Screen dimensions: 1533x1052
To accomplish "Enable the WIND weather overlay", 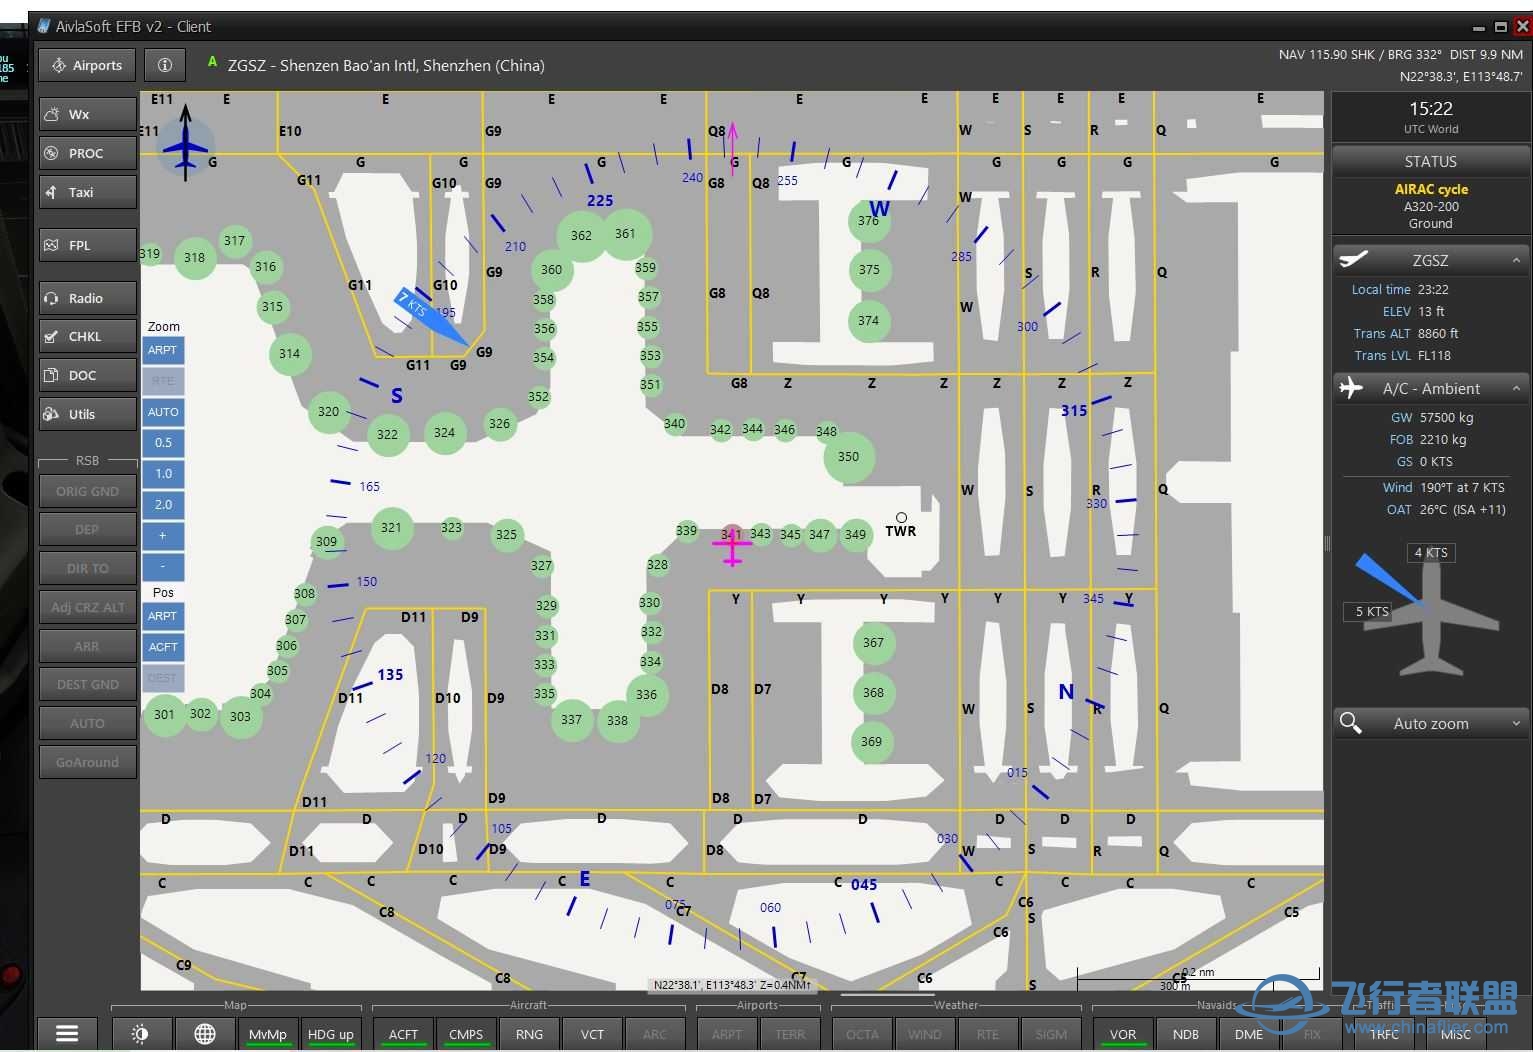I will click(925, 1034).
